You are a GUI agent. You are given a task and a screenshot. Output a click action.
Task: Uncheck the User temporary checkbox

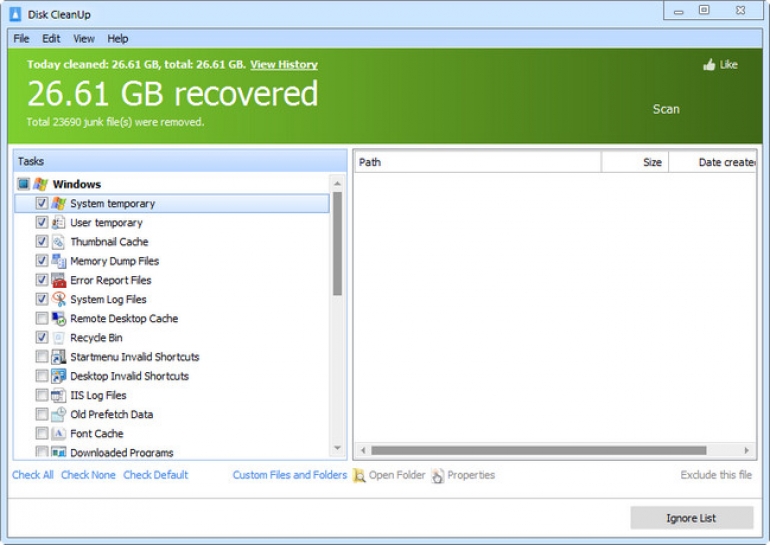point(41,222)
